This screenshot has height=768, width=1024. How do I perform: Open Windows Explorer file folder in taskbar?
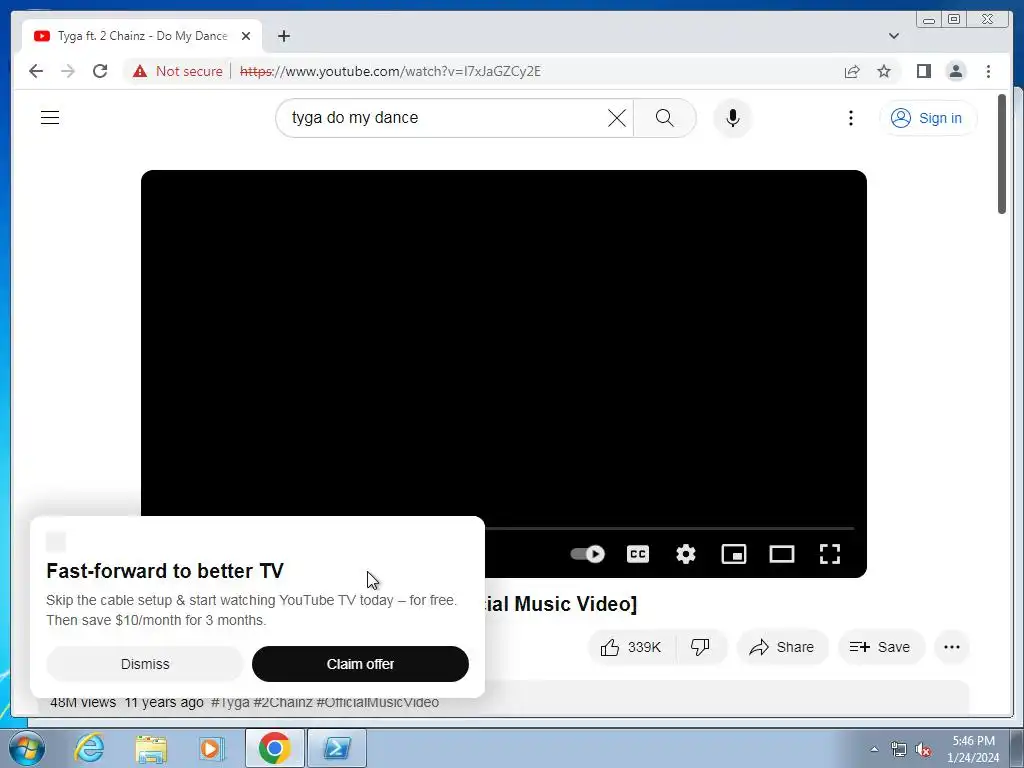click(x=151, y=748)
